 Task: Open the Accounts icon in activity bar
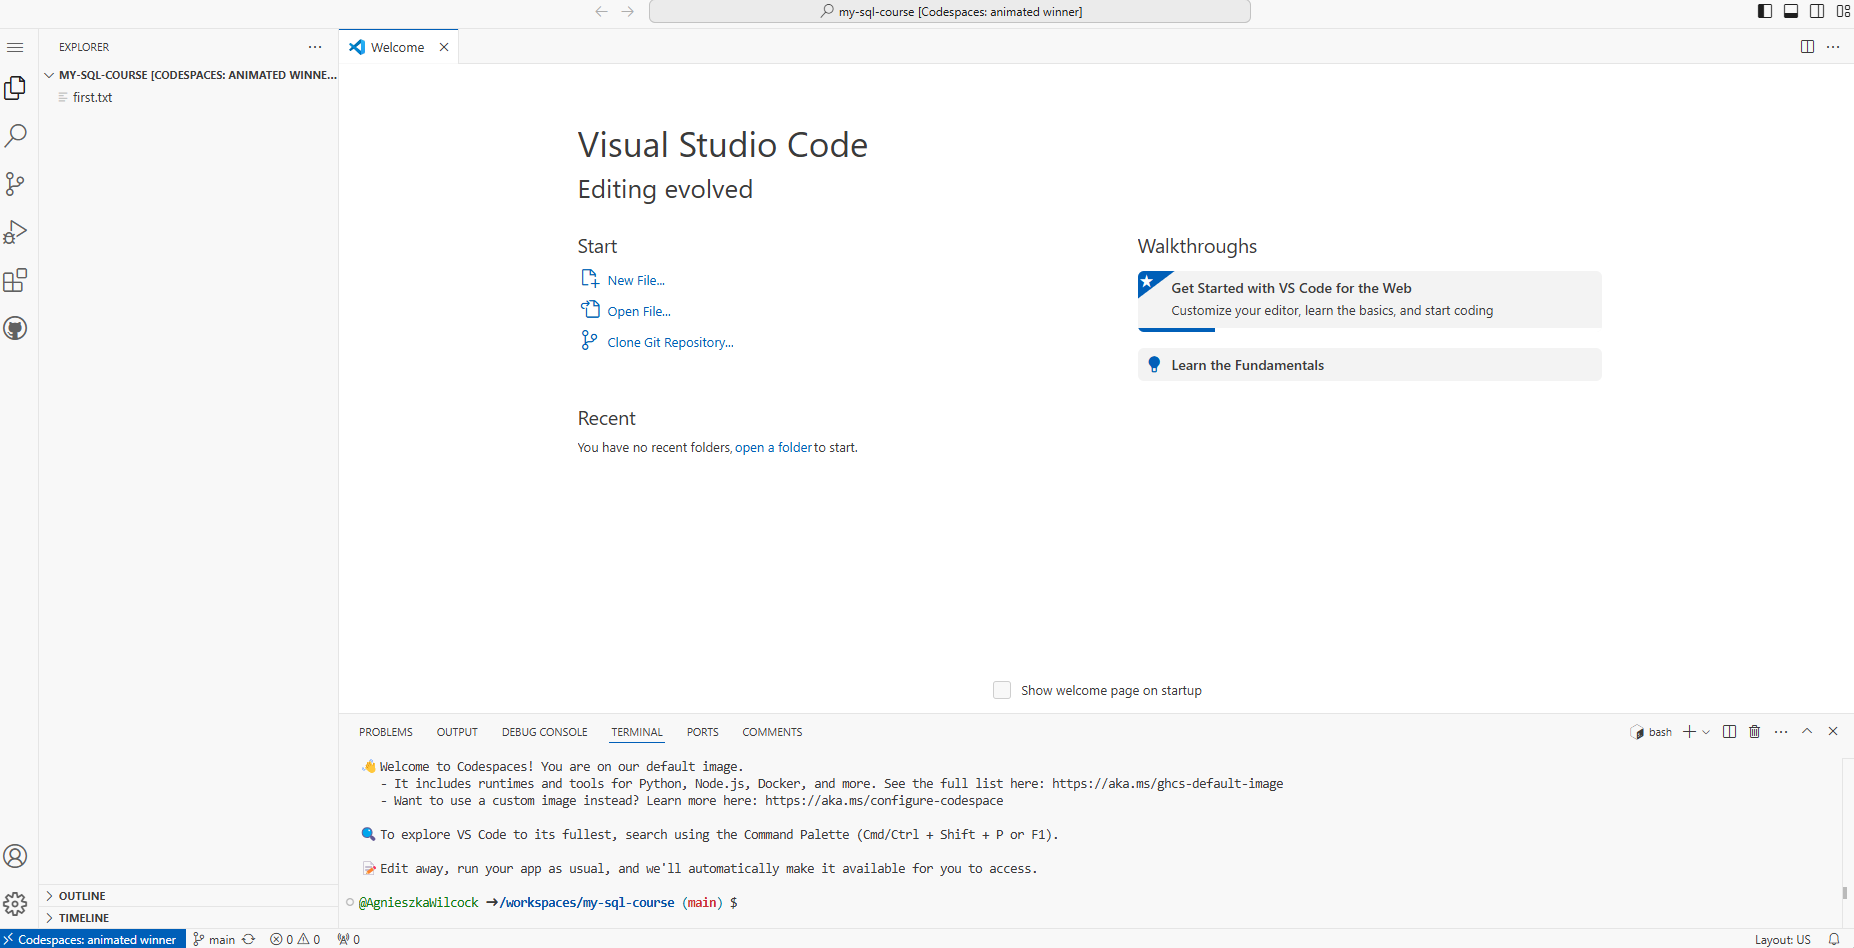tap(15, 856)
